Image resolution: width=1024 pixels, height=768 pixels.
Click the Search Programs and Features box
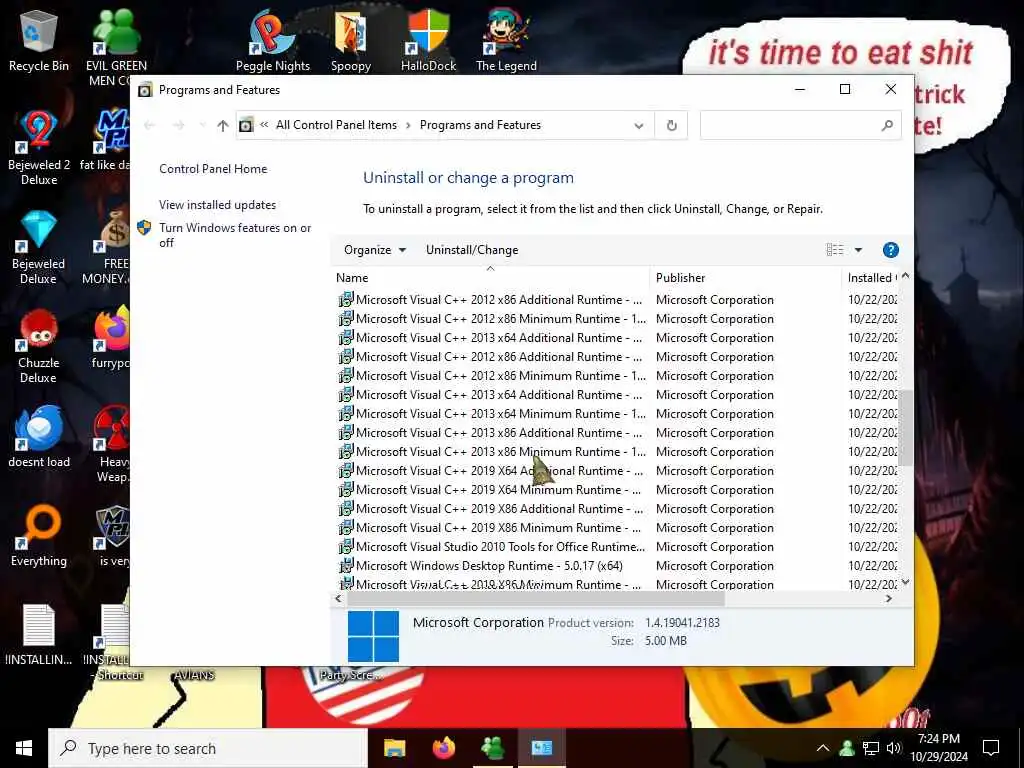(800, 125)
